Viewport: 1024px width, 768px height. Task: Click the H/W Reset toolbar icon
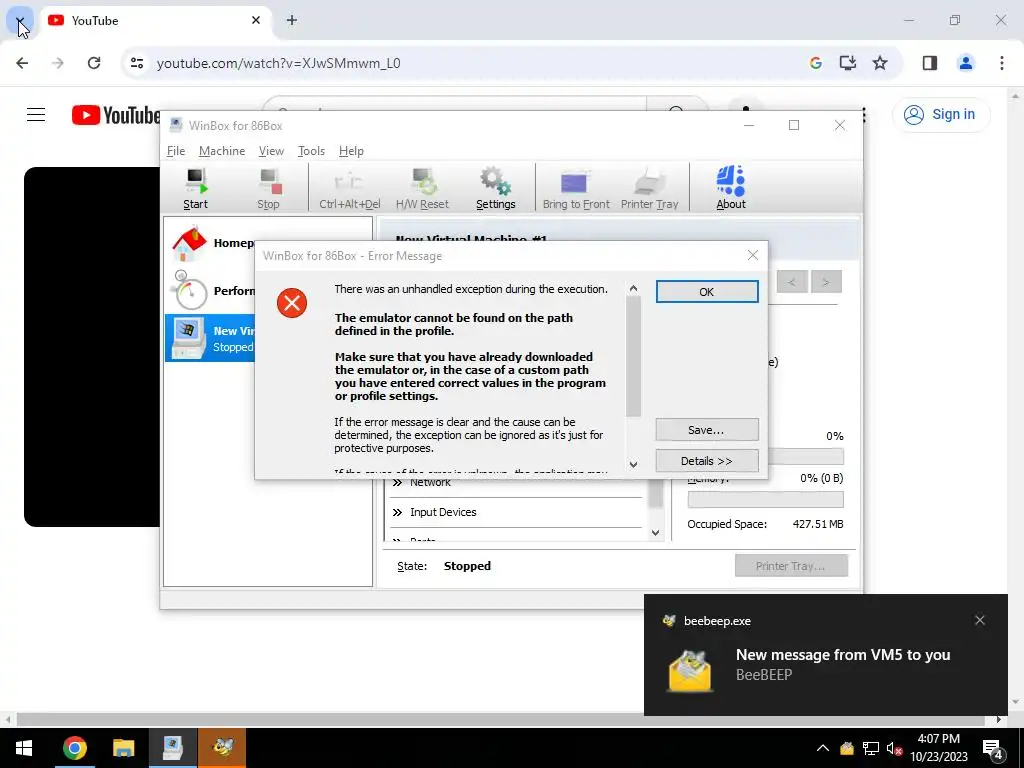click(x=423, y=189)
